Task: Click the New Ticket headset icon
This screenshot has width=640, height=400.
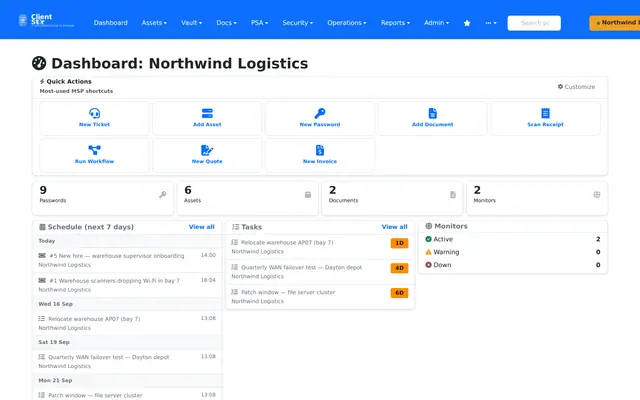Action: 94,113
